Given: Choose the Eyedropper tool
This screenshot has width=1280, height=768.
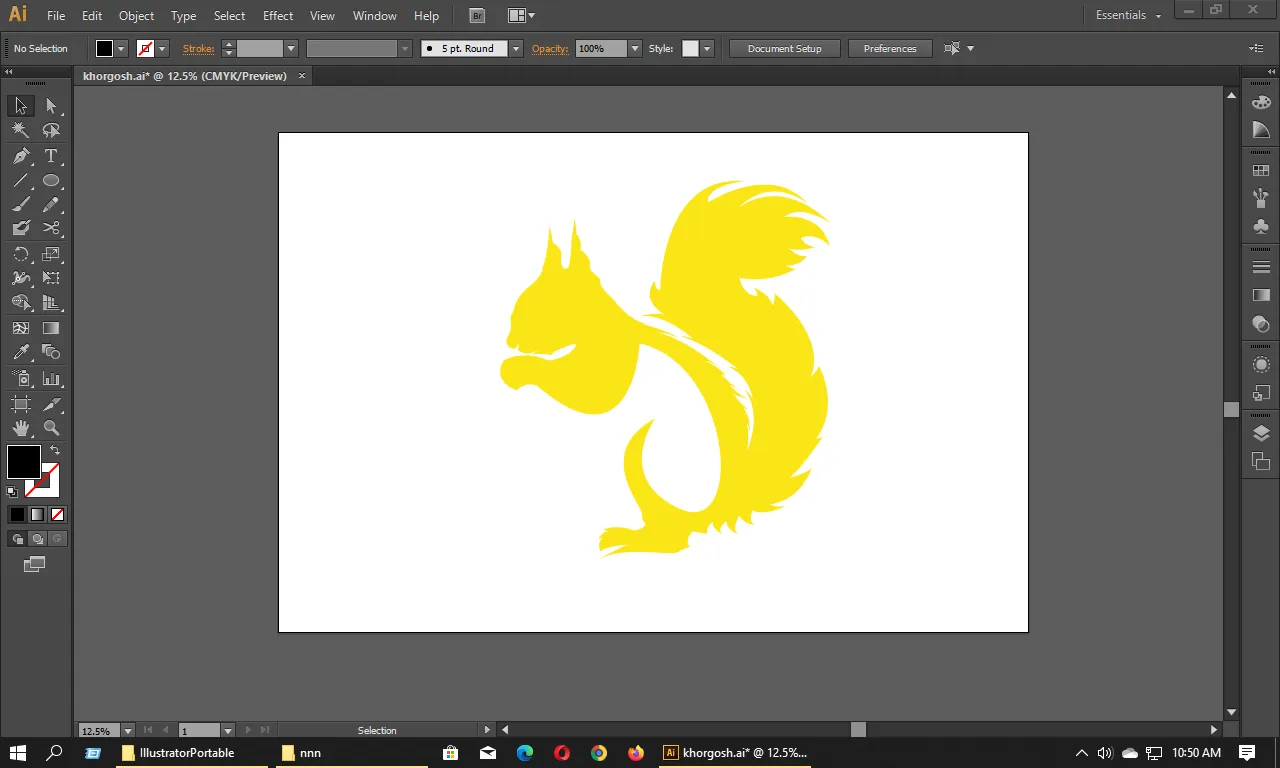Looking at the screenshot, I should [x=20, y=352].
